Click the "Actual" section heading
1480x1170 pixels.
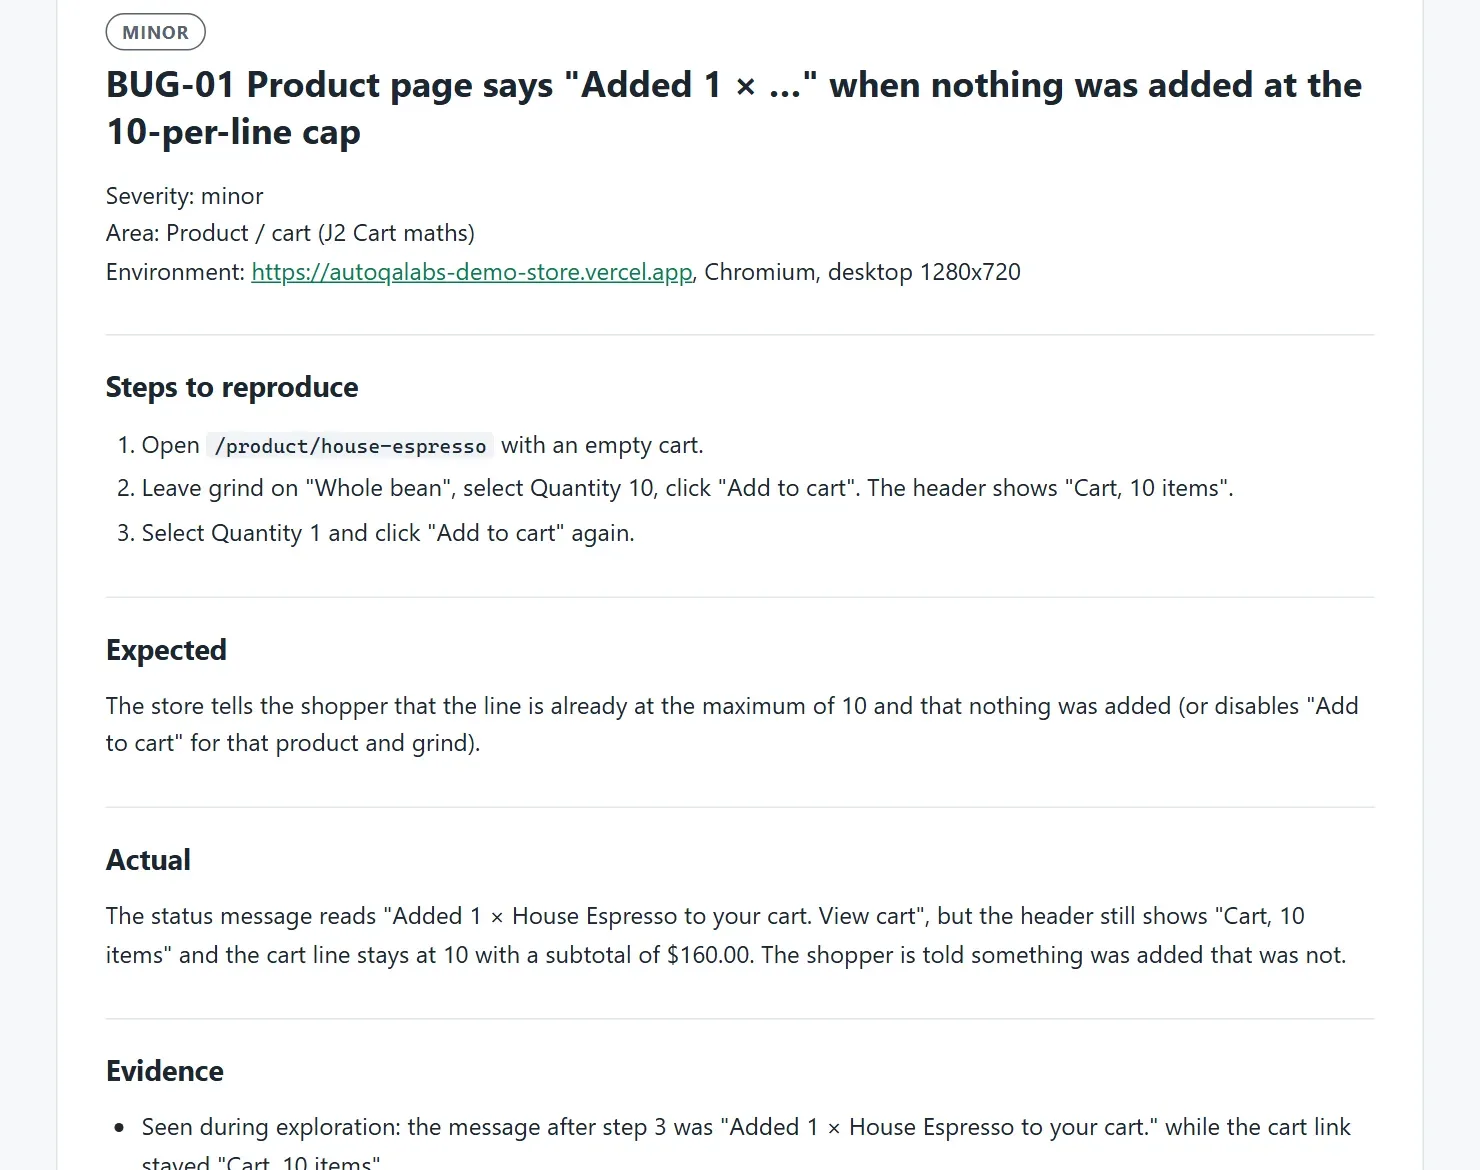(148, 860)
